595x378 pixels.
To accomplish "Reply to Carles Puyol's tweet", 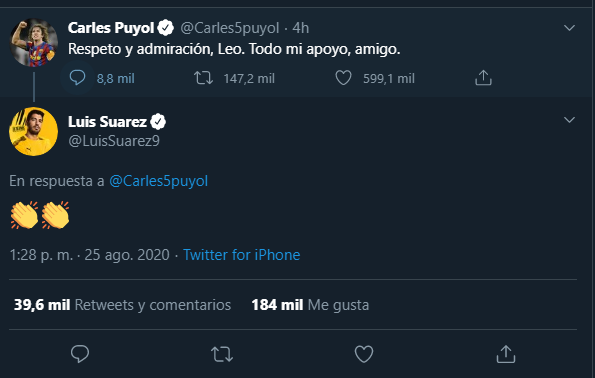I will click(77, 78).
